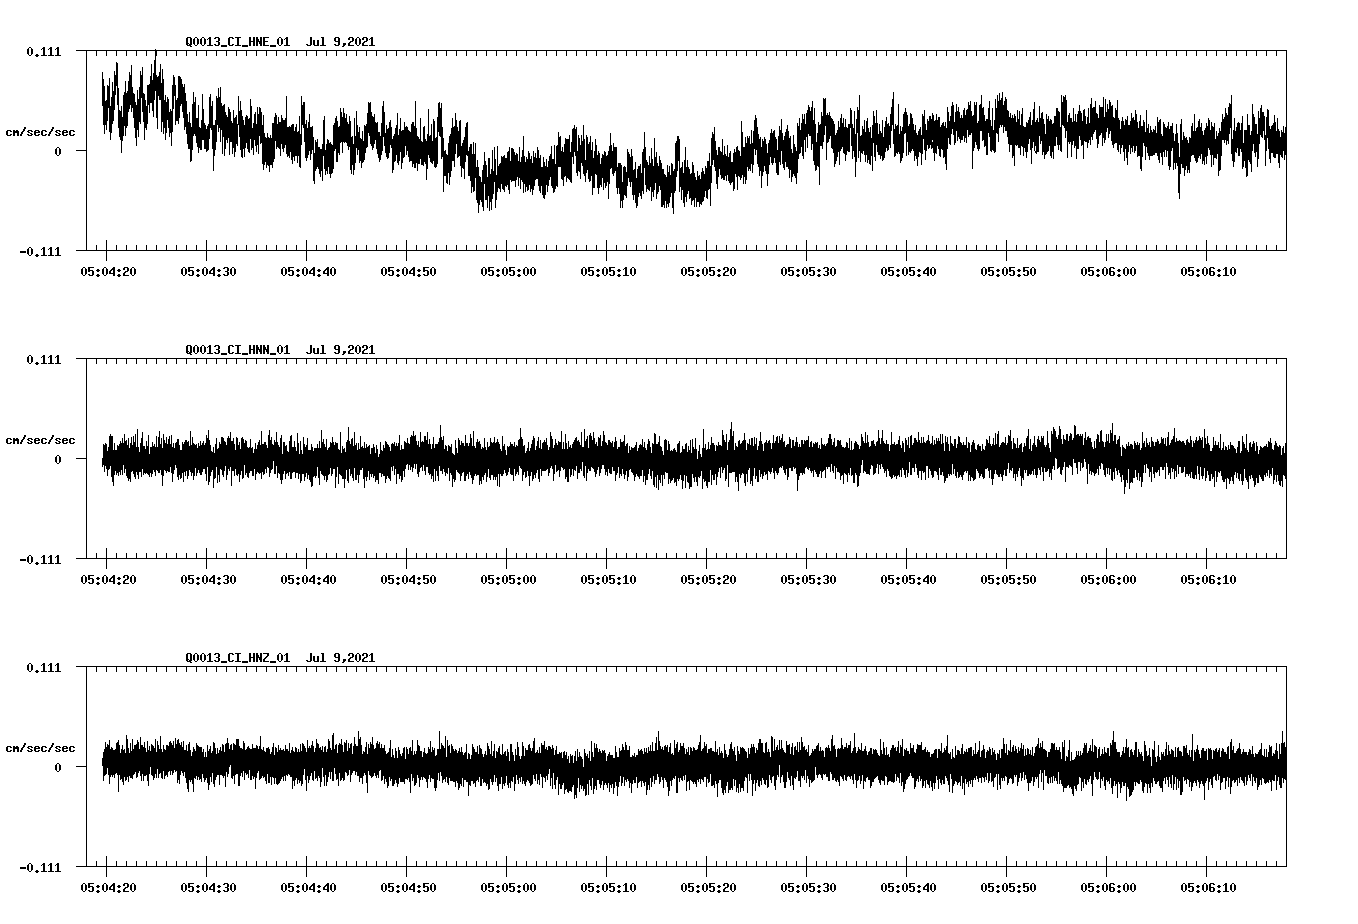Click the HNZ plot 0.111 upper axis value

[43, 667]
